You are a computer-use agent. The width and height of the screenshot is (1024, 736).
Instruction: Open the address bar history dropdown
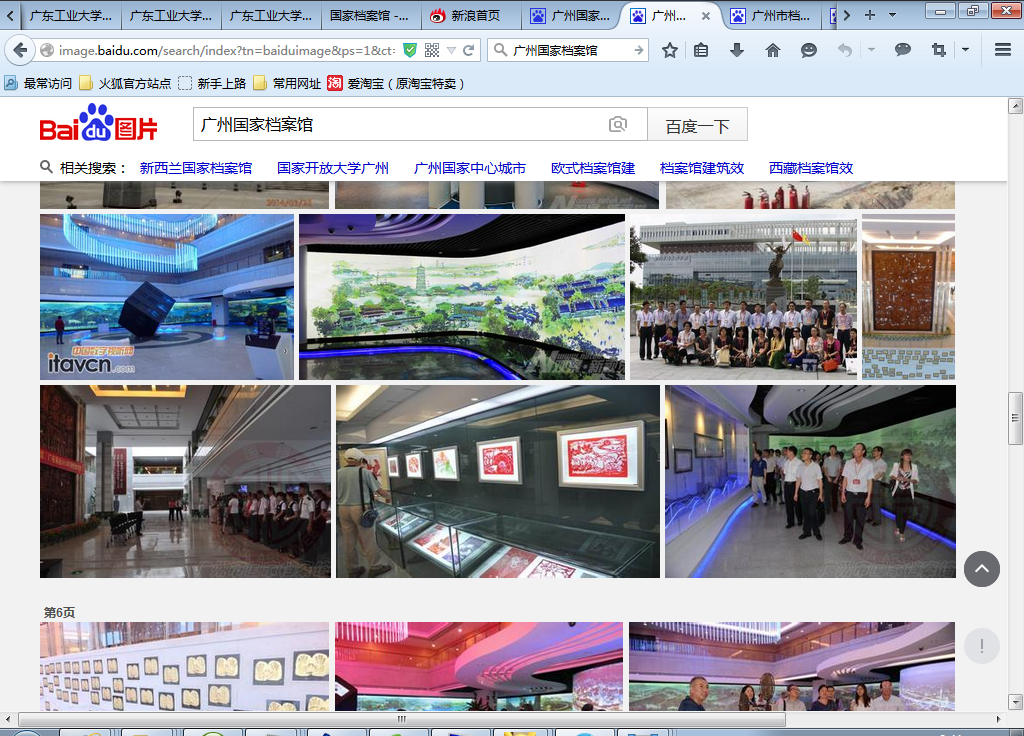451,50
